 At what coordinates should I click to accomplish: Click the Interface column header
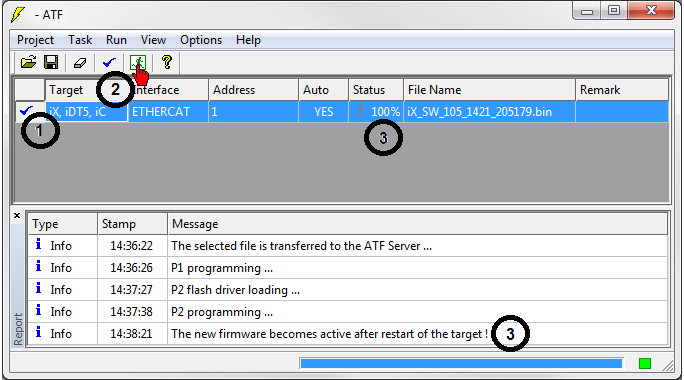tap(168, 90)
